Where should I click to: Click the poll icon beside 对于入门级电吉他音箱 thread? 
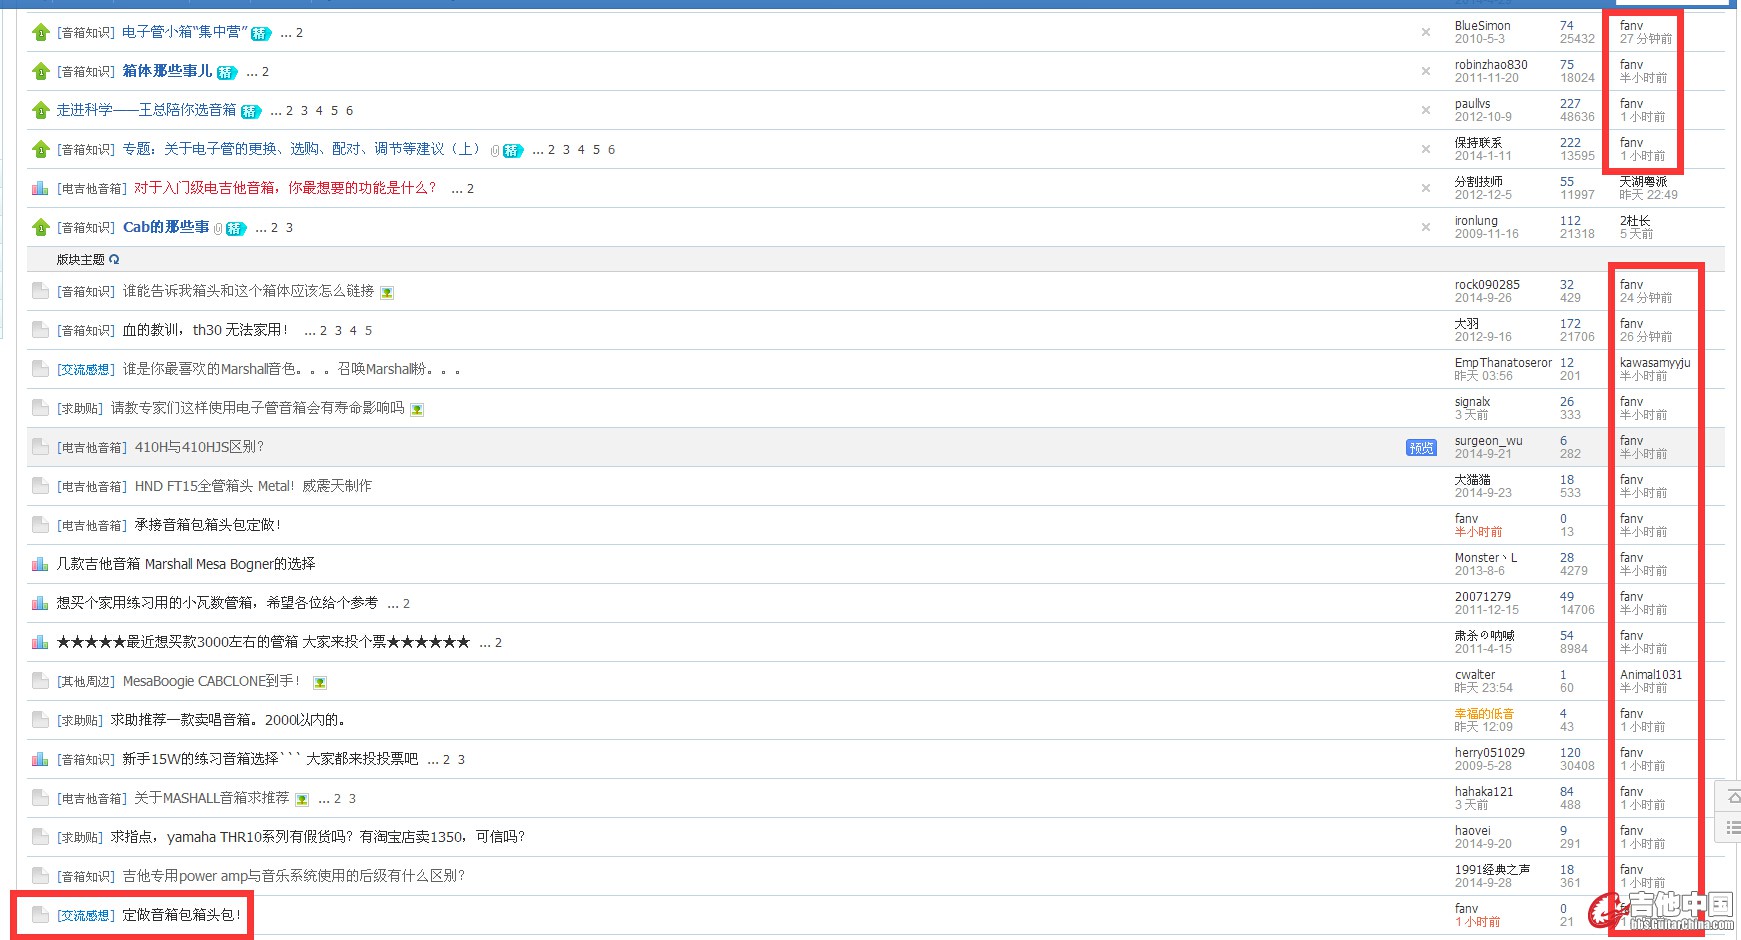[x=40, y=188]
